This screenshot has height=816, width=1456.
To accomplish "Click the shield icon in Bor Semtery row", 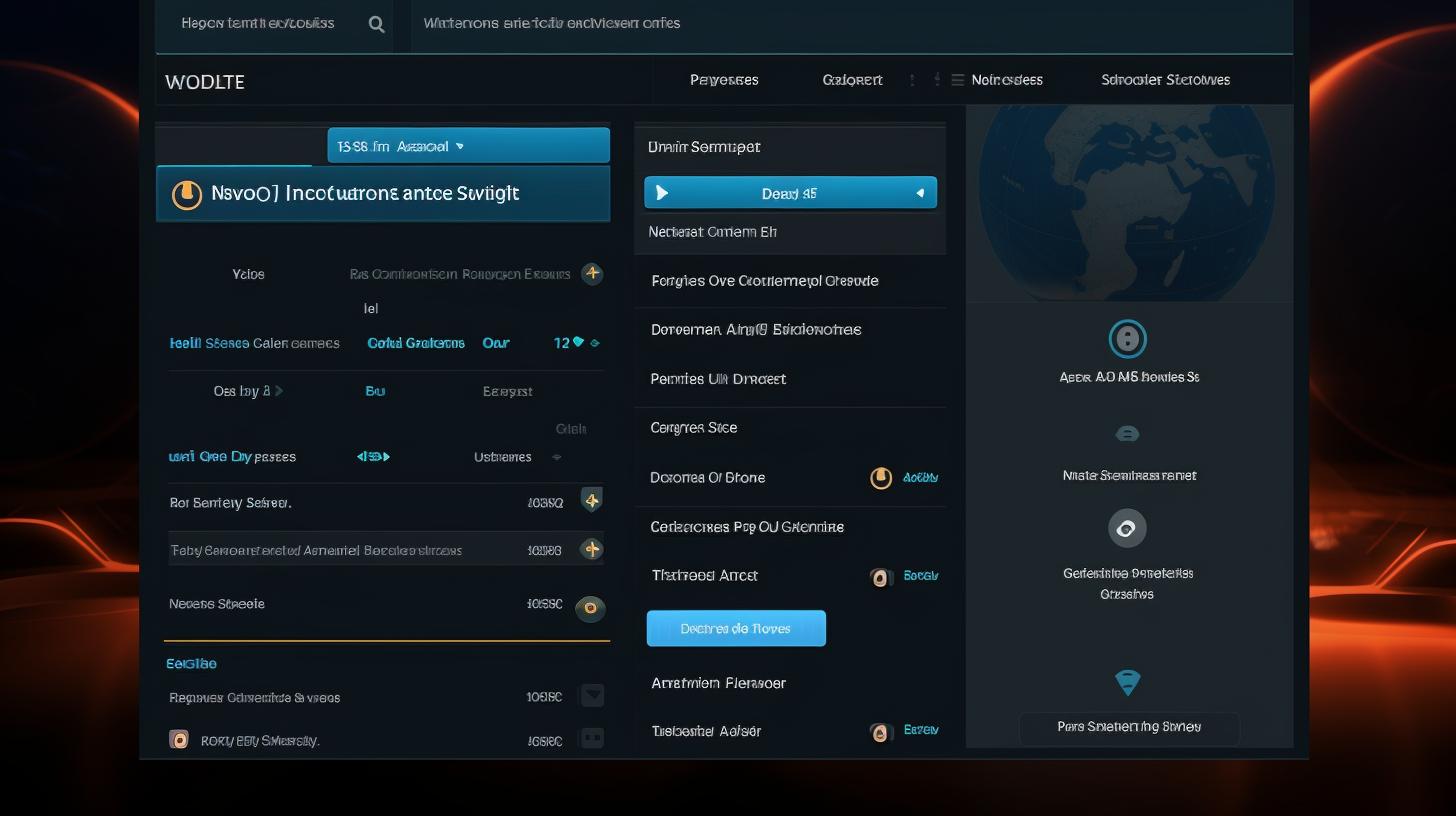I will coord(592,500).
